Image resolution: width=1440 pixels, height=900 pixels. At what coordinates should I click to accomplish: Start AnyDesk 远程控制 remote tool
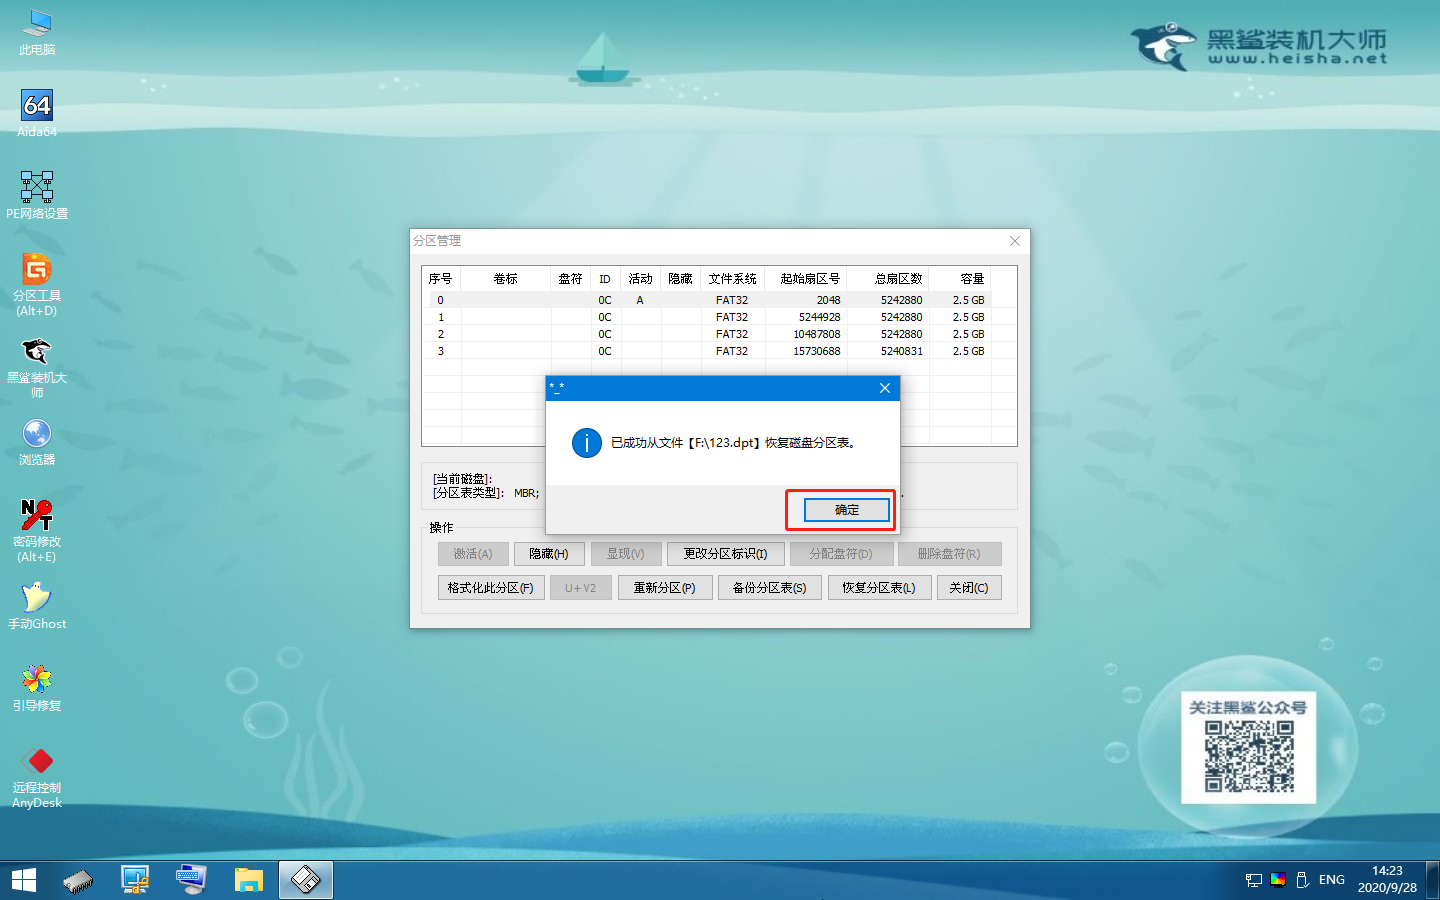(x=37, y=762)
